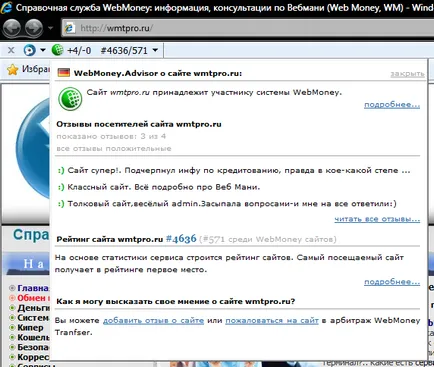
Task: Open 'подробнее...' link under site ownership
Action: point(392,105)
